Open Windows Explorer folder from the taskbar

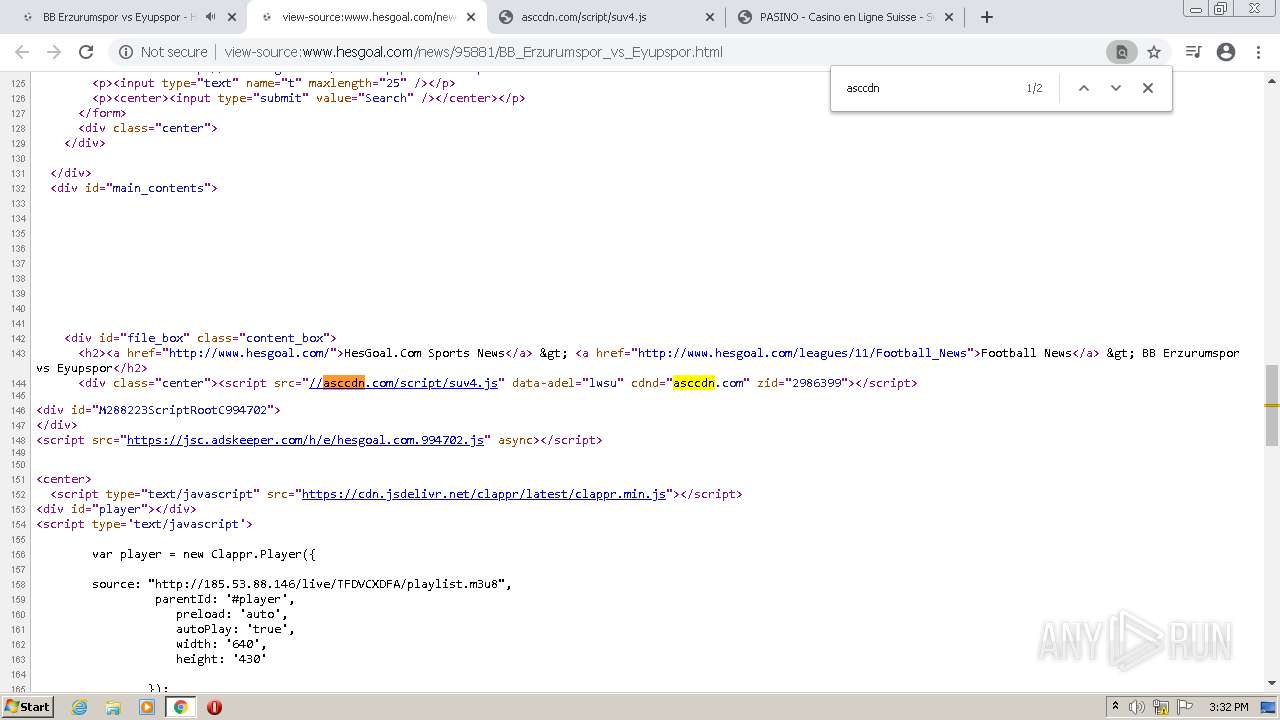[113, 707]
